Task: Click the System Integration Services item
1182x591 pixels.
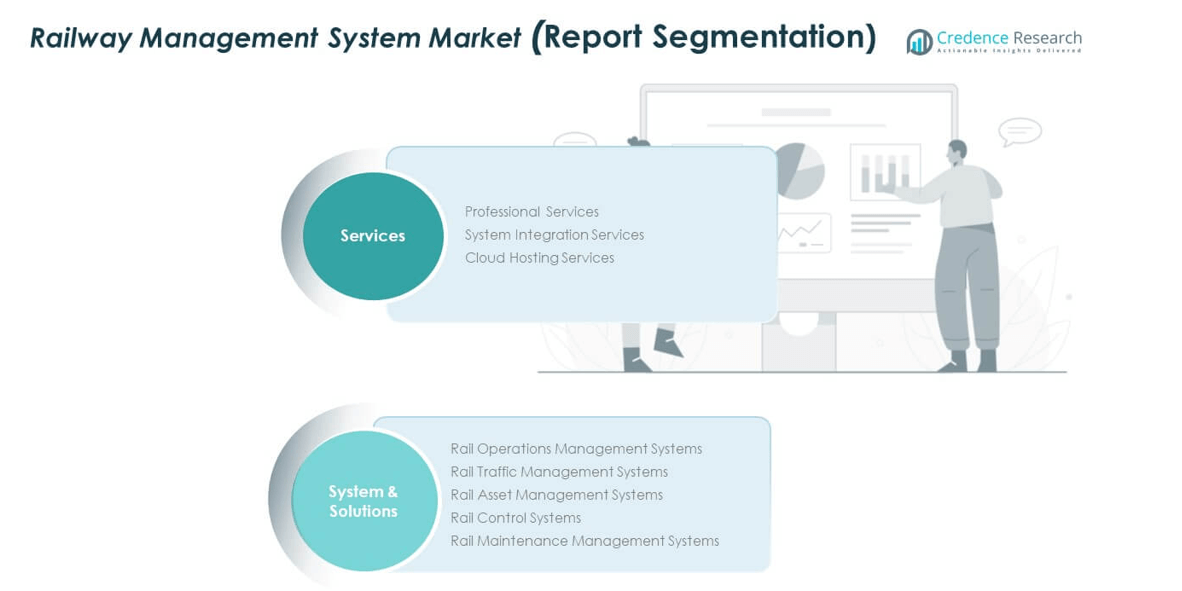Action: 554,235
